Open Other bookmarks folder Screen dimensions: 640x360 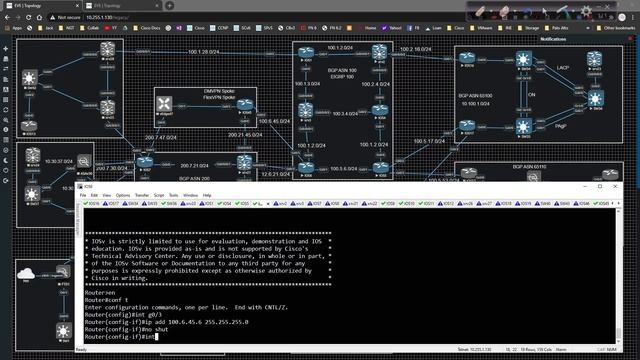616,28
